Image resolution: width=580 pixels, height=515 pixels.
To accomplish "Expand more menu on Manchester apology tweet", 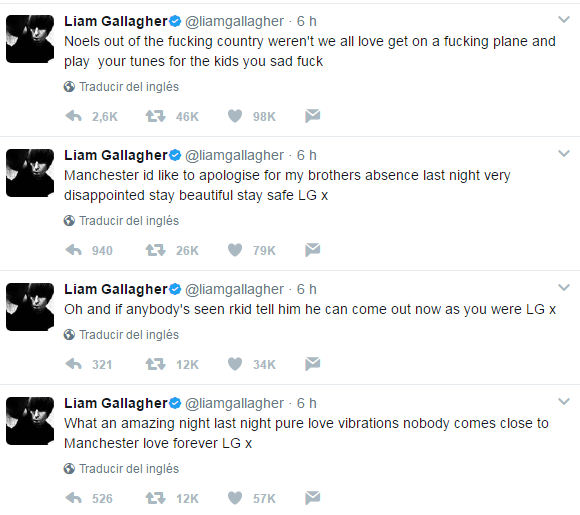I will 564,154.
